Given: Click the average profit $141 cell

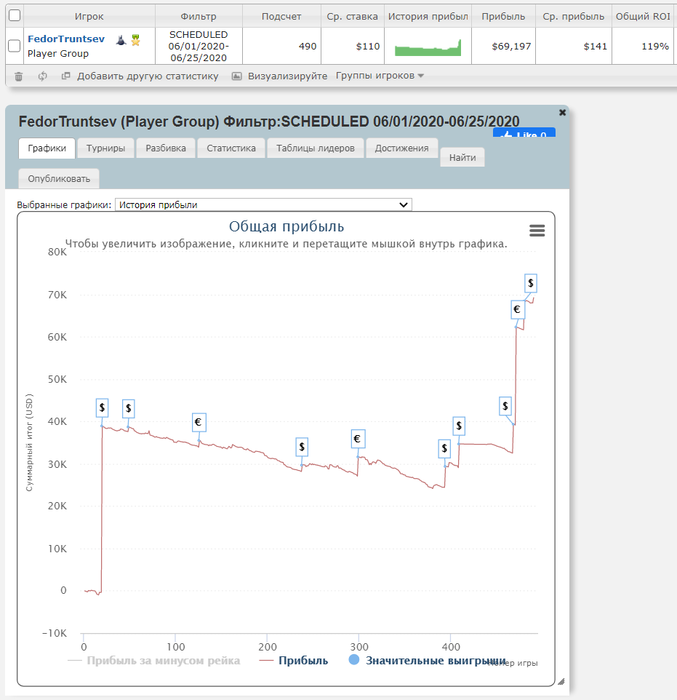Looking at the screenshot, I should tap(573, 46).
